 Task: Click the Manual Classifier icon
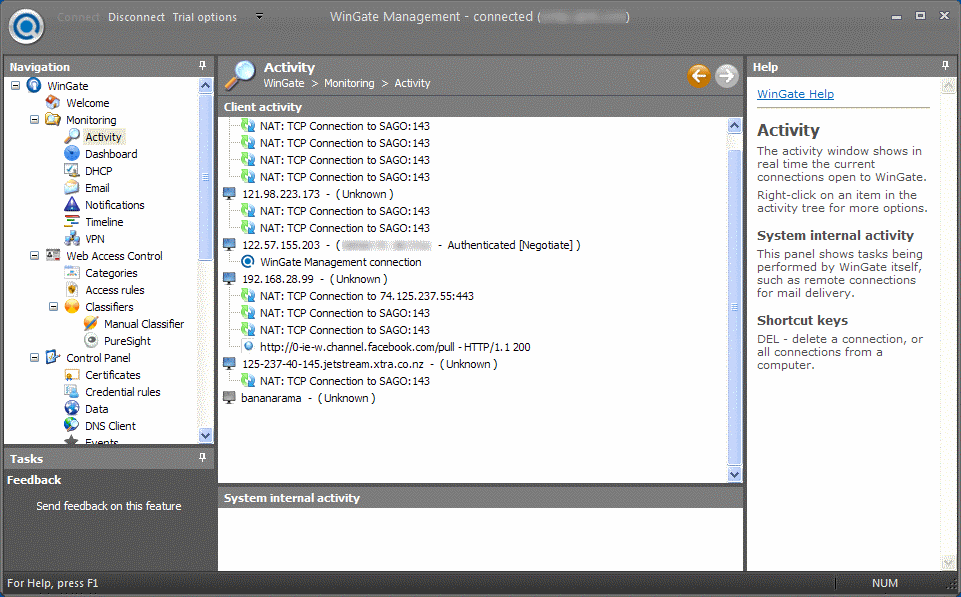pos(91,324)
